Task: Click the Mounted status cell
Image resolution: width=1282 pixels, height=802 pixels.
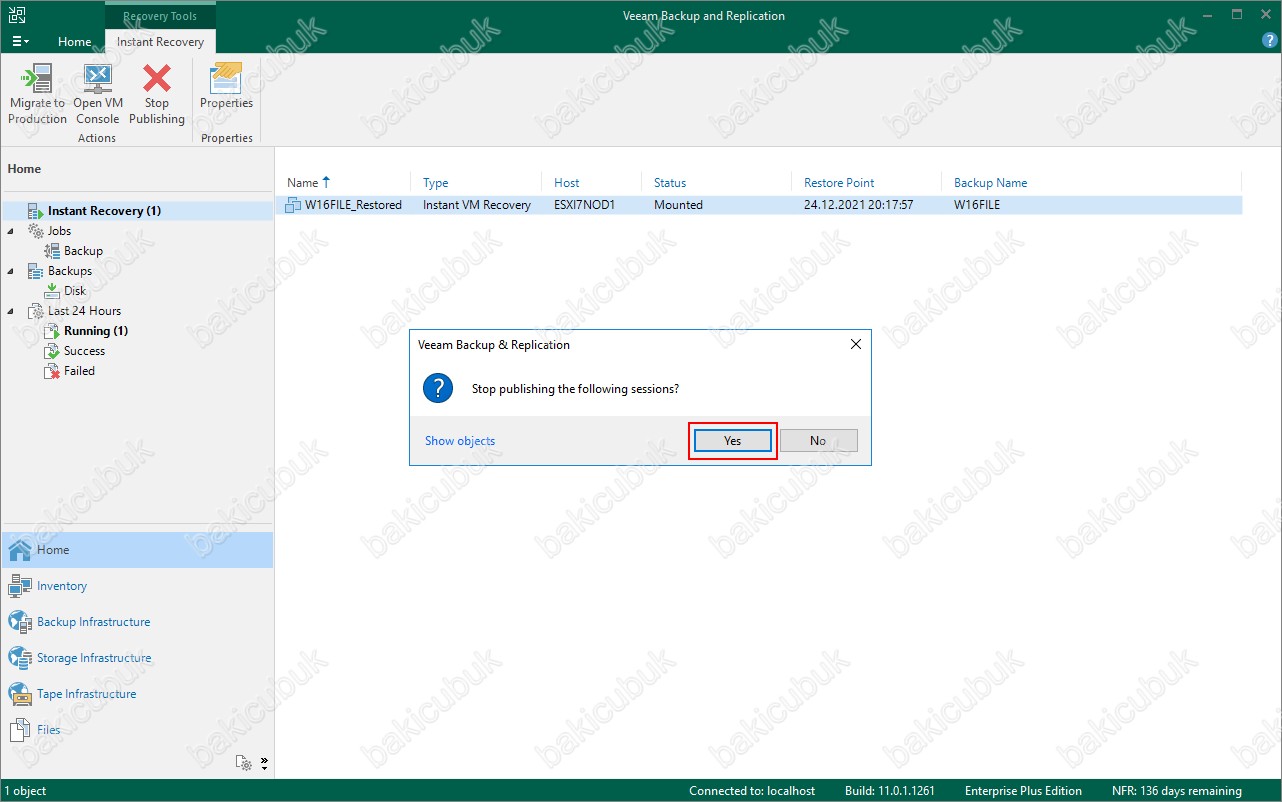Action: click(x=678, y=205)
